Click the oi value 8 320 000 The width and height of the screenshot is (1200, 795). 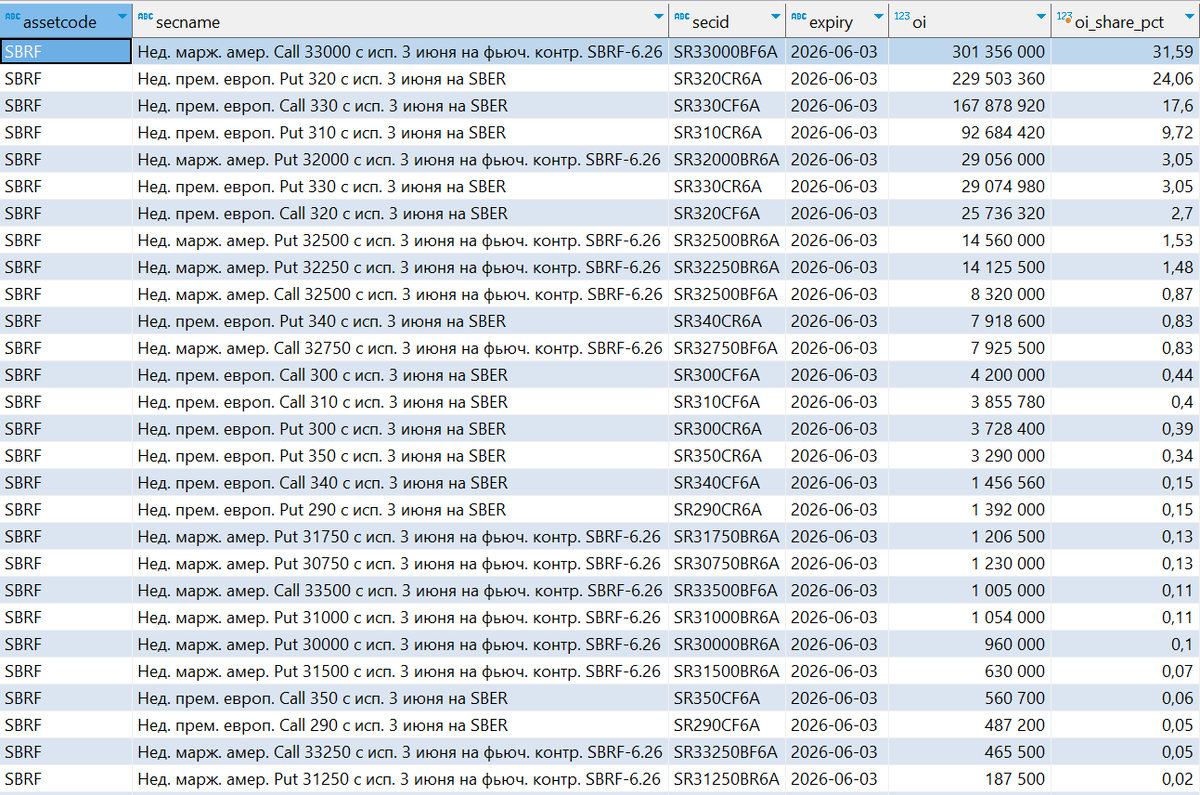tap(1008, 294)
